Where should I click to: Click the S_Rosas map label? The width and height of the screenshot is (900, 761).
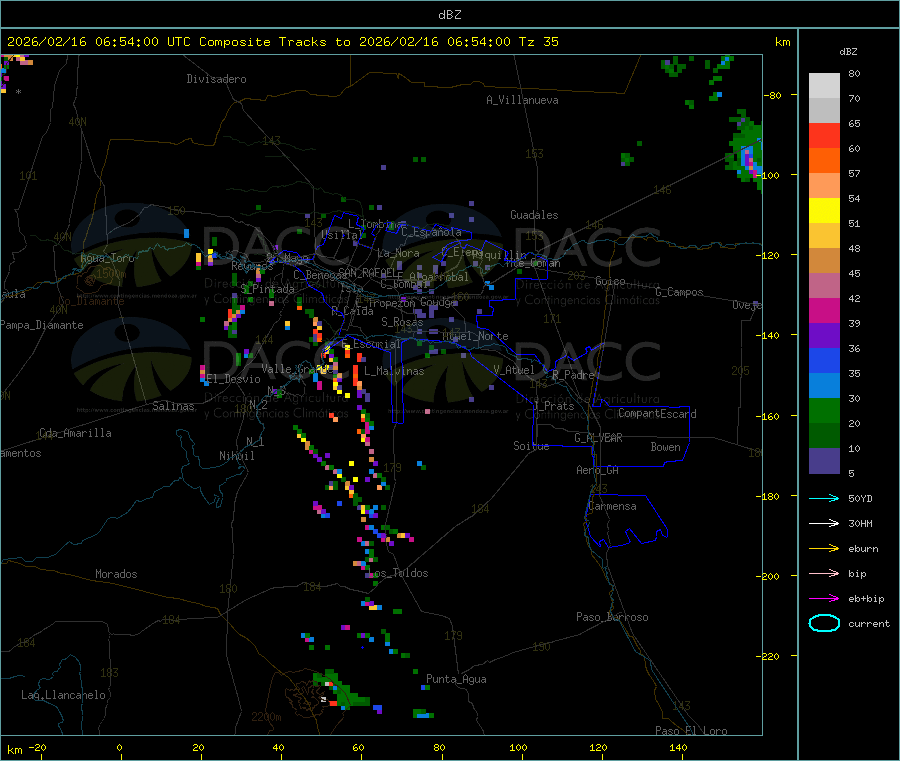coord(402,322)
